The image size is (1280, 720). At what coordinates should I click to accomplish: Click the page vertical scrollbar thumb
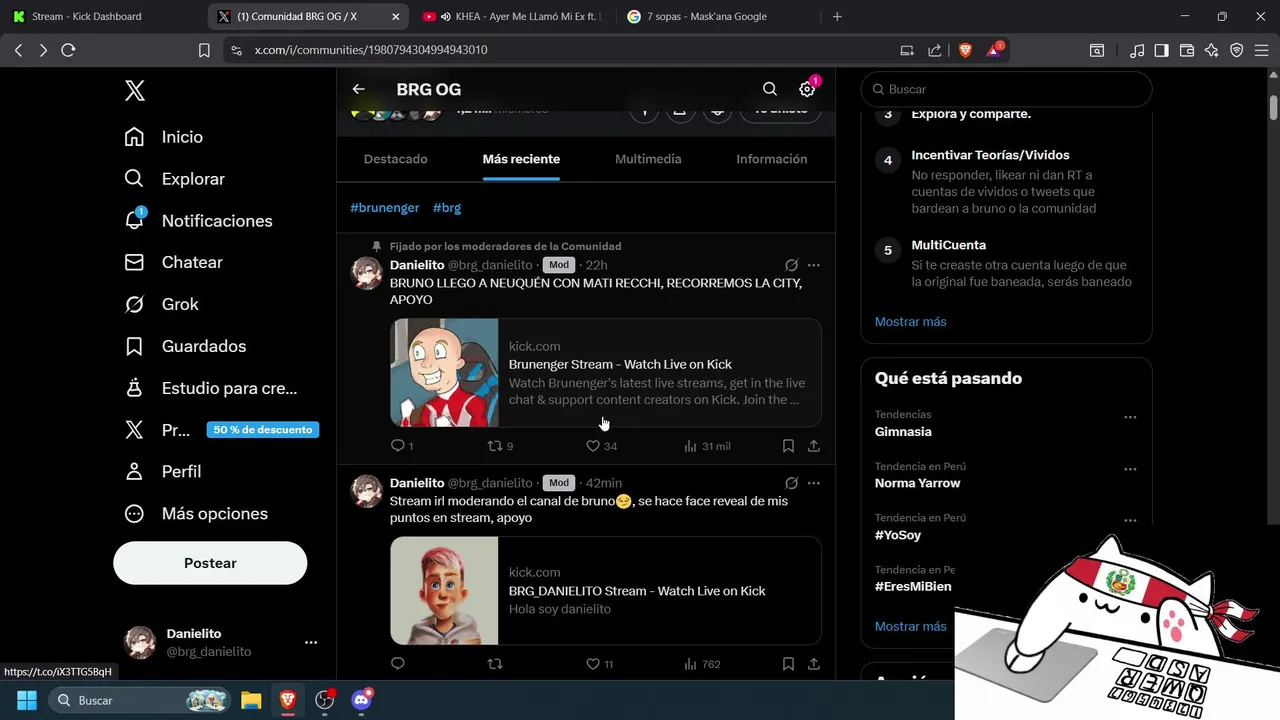tap(1273, 106)
